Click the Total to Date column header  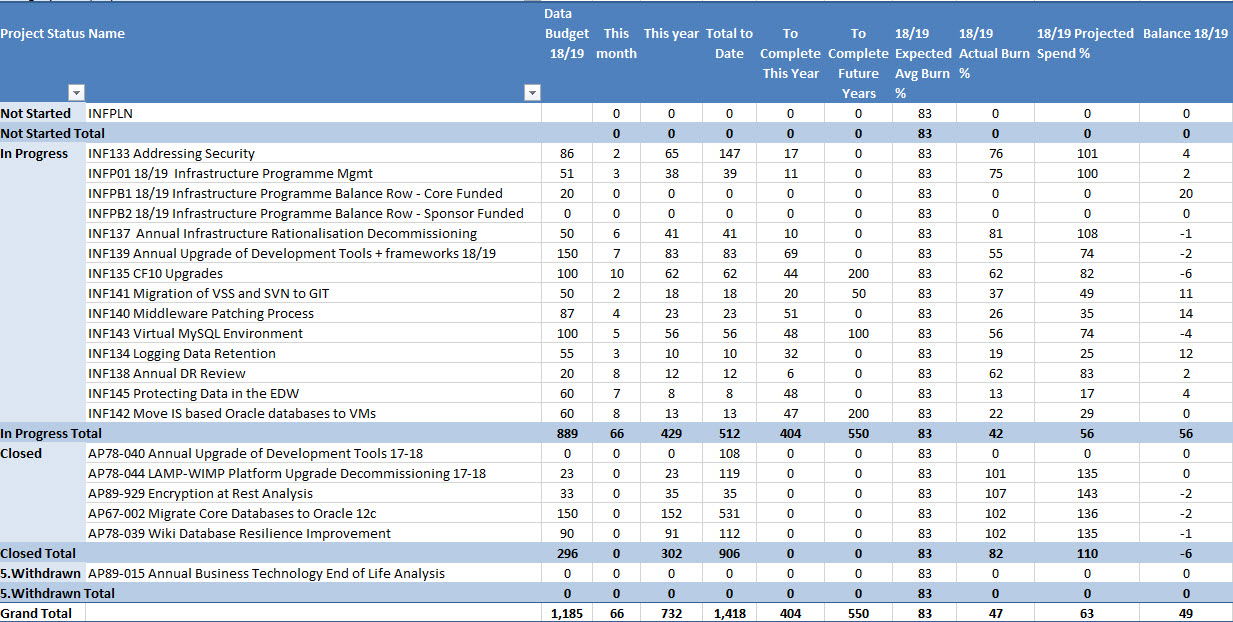tap(729, 43)
